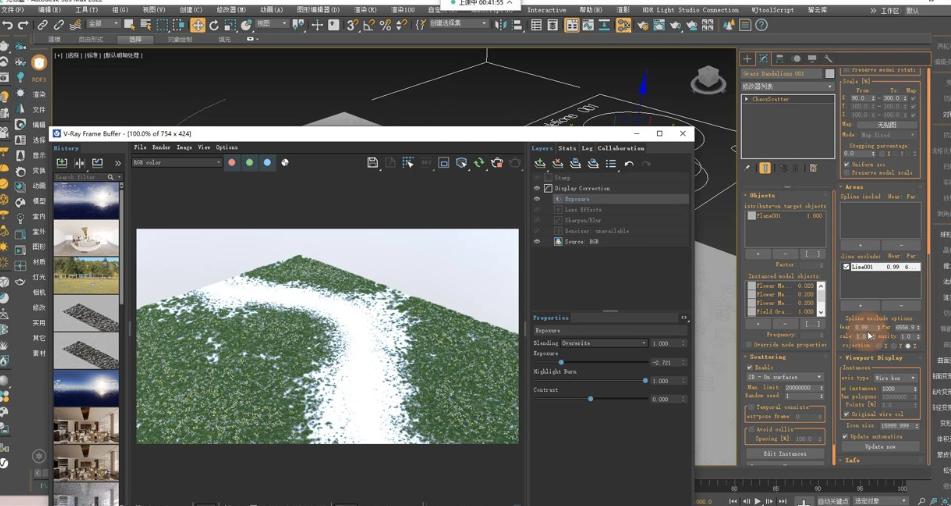This screenshot has height=506, width=951.
Task: Click the mono/alpha channel icon in frame buffer
Action: 285,163
